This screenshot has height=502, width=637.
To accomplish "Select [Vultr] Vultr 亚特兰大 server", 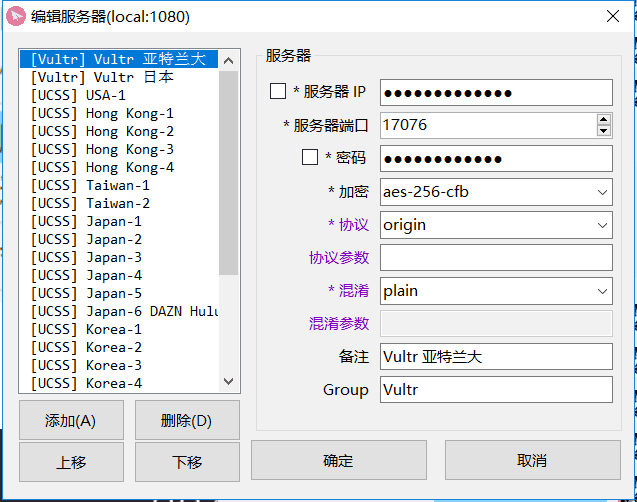I will pos(119,59).
